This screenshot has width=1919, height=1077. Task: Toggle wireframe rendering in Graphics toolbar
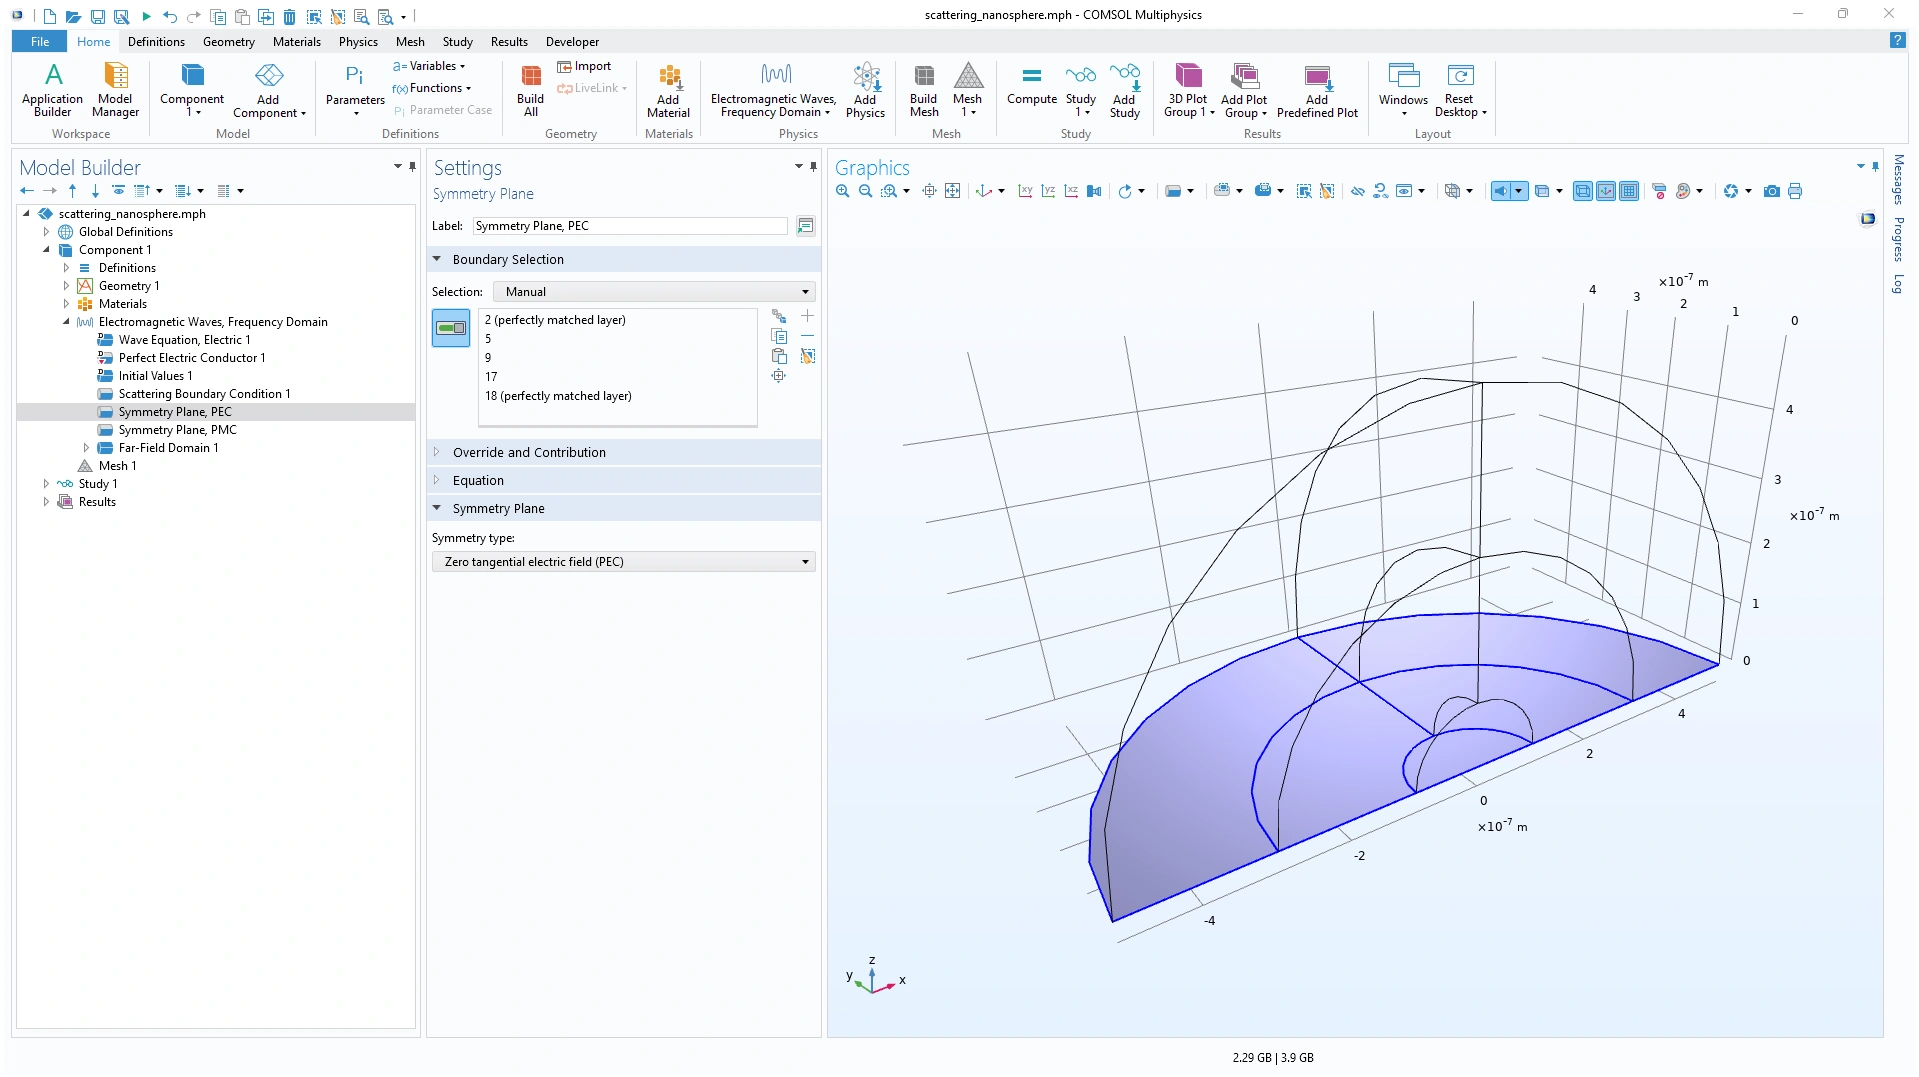click(x=1582, y=191)
